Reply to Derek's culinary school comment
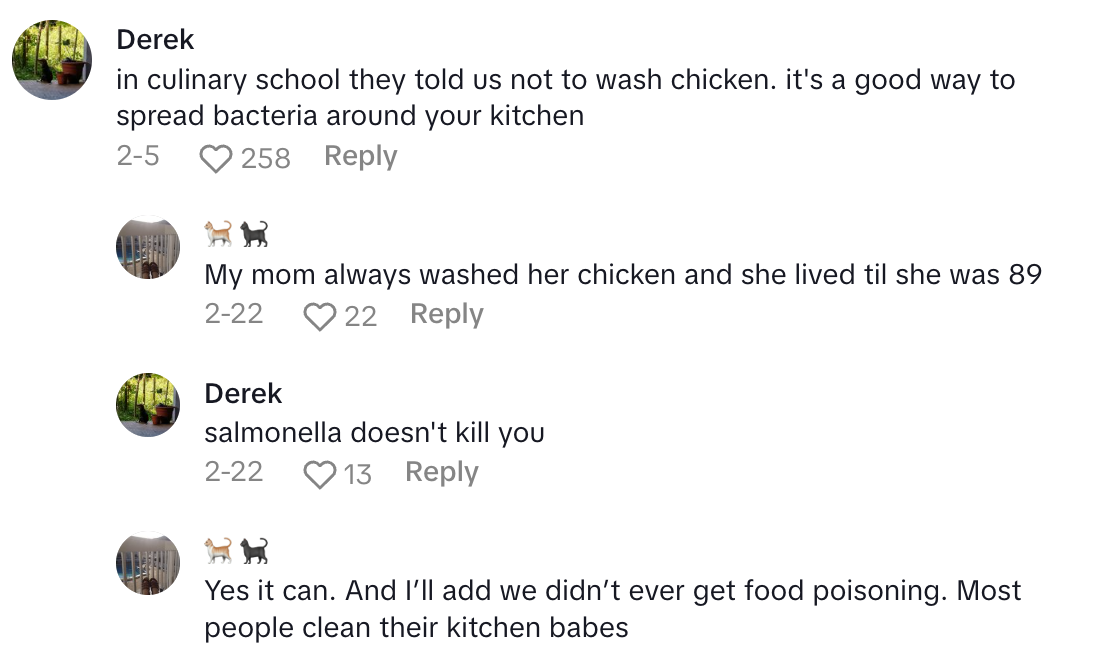This screenshot has width=1094, height=650. [360, 155]
